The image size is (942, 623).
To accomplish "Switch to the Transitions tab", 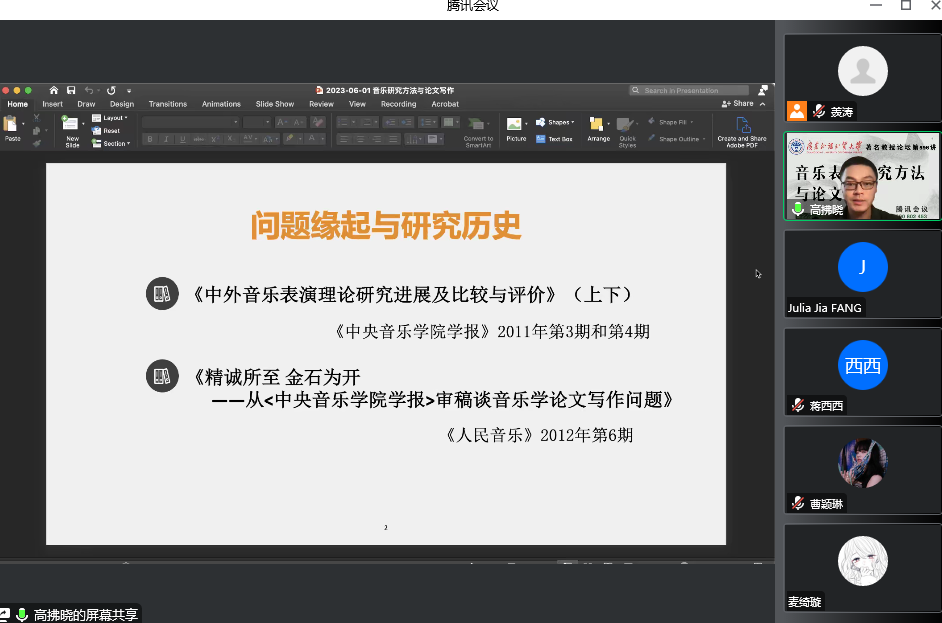I will point(167,104).
